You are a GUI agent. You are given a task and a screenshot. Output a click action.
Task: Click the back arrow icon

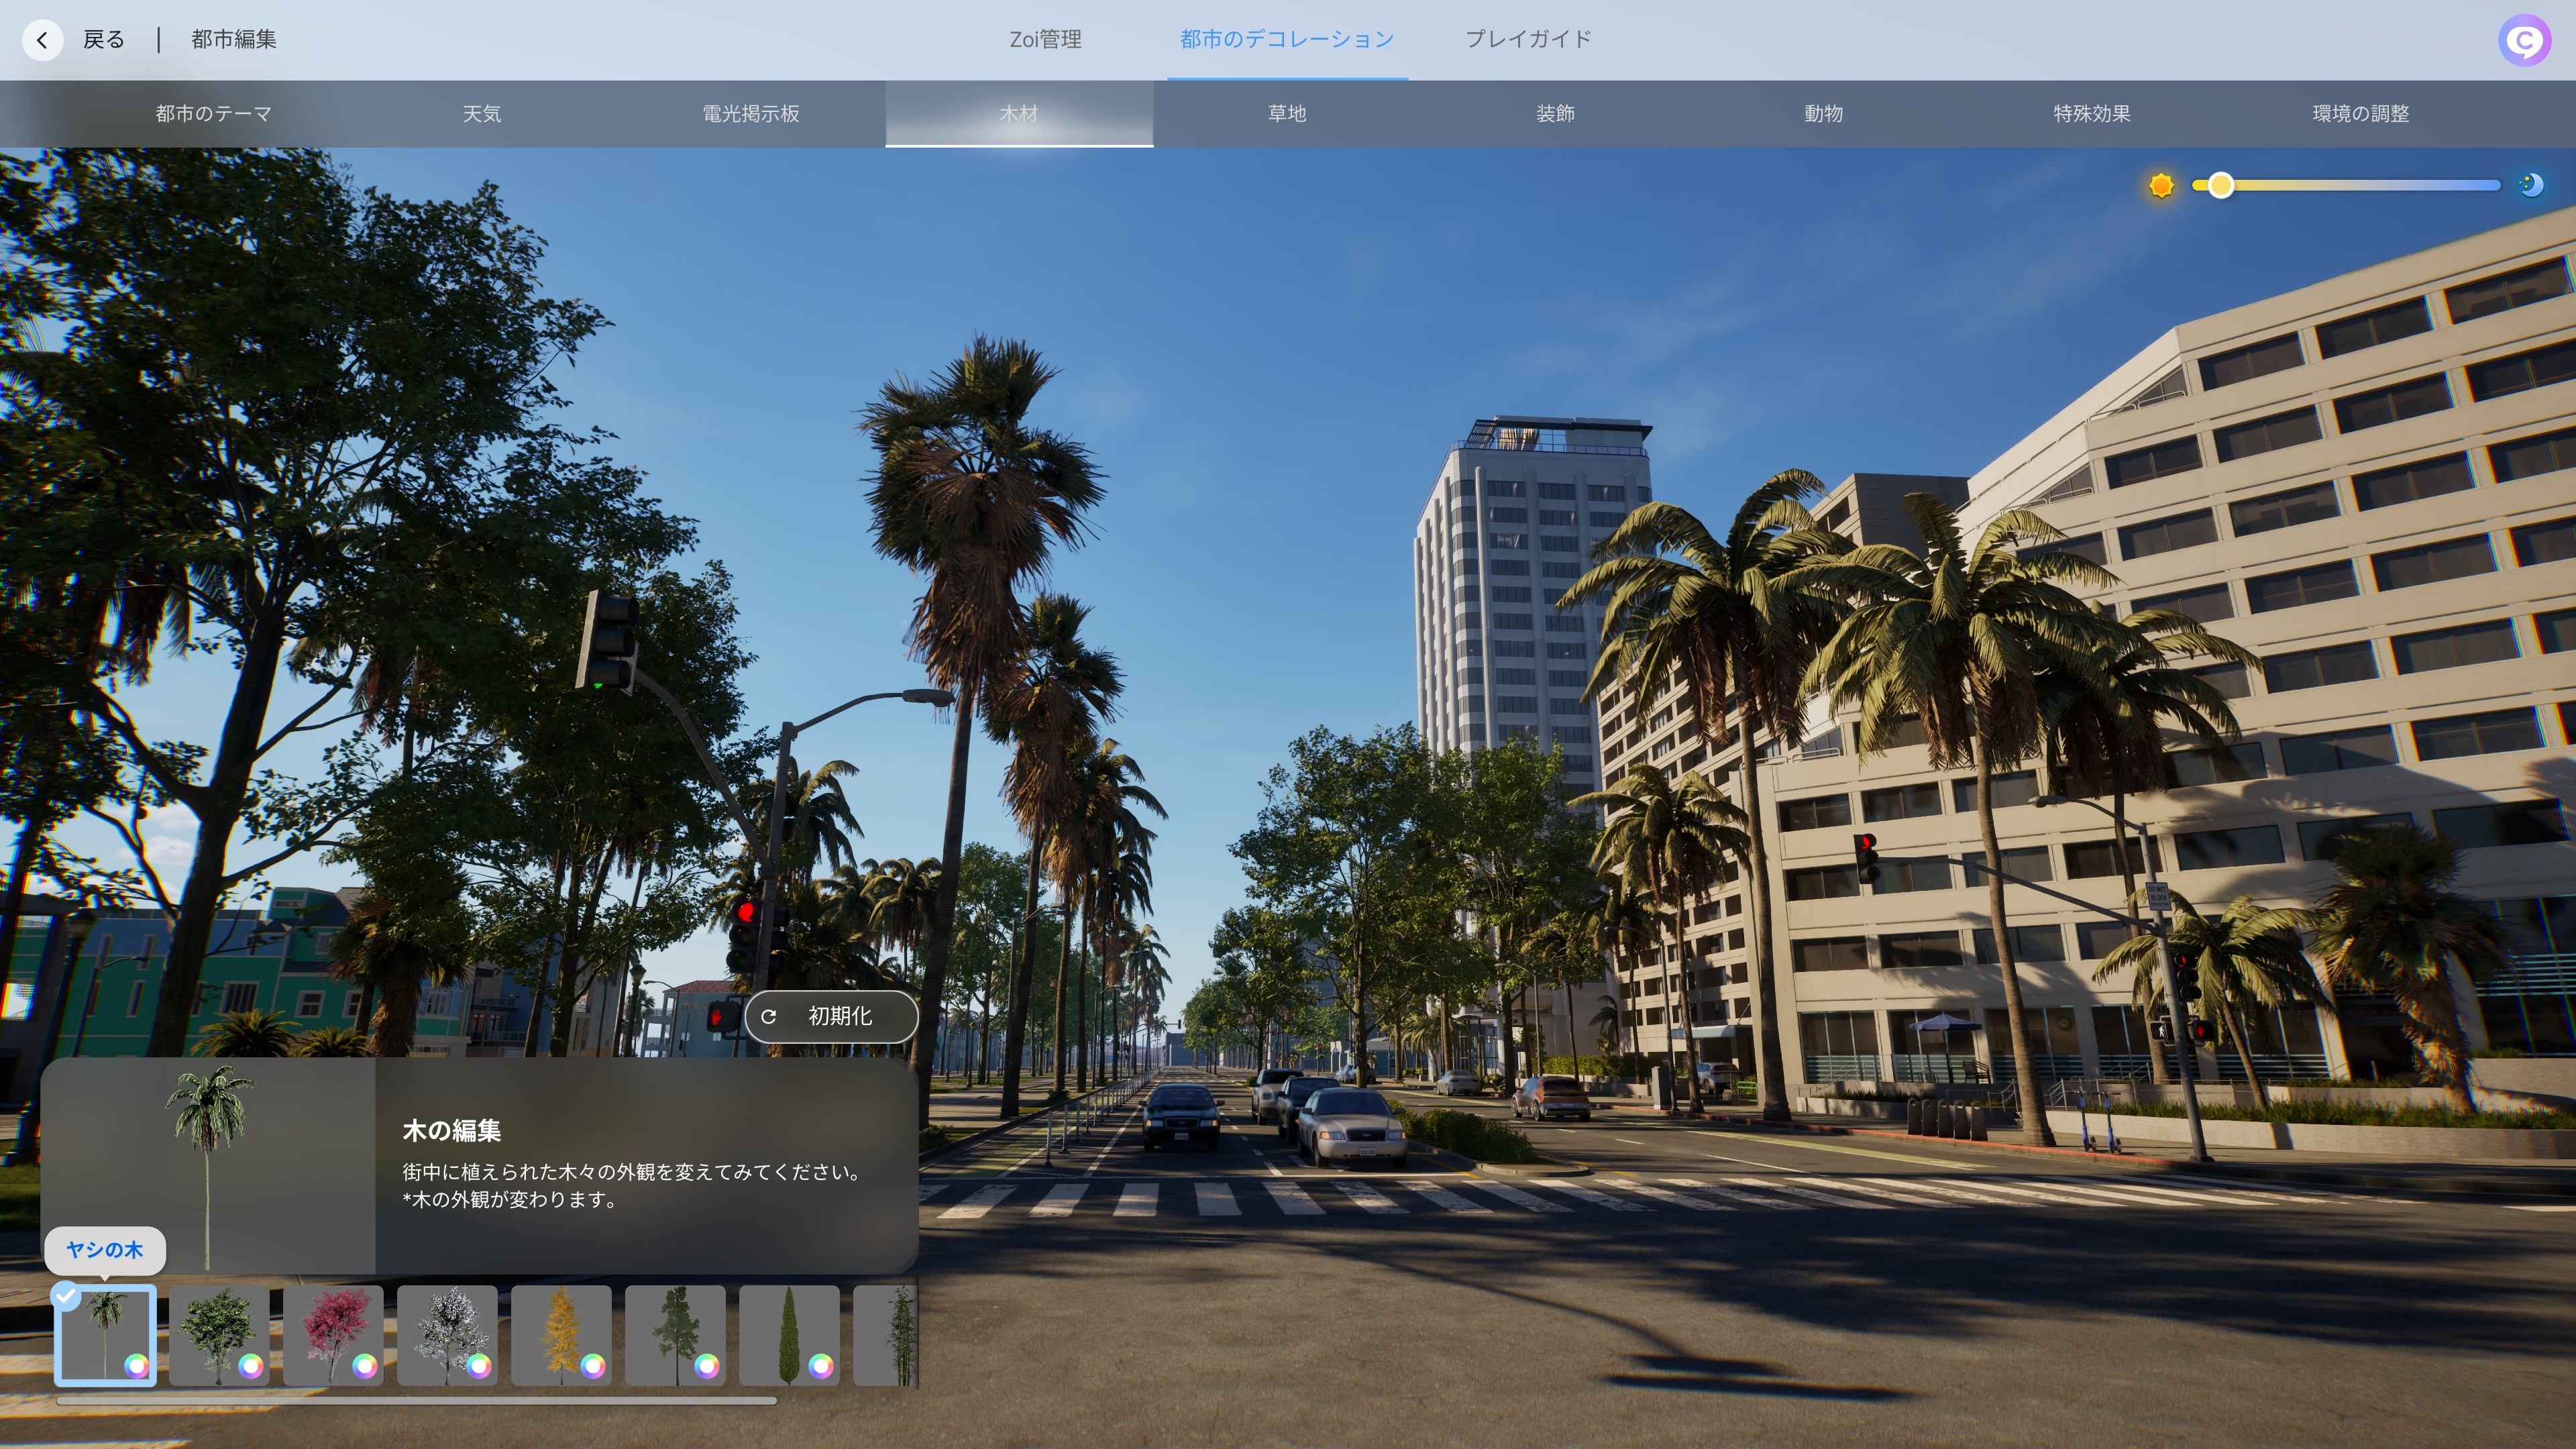coord(42,40)
